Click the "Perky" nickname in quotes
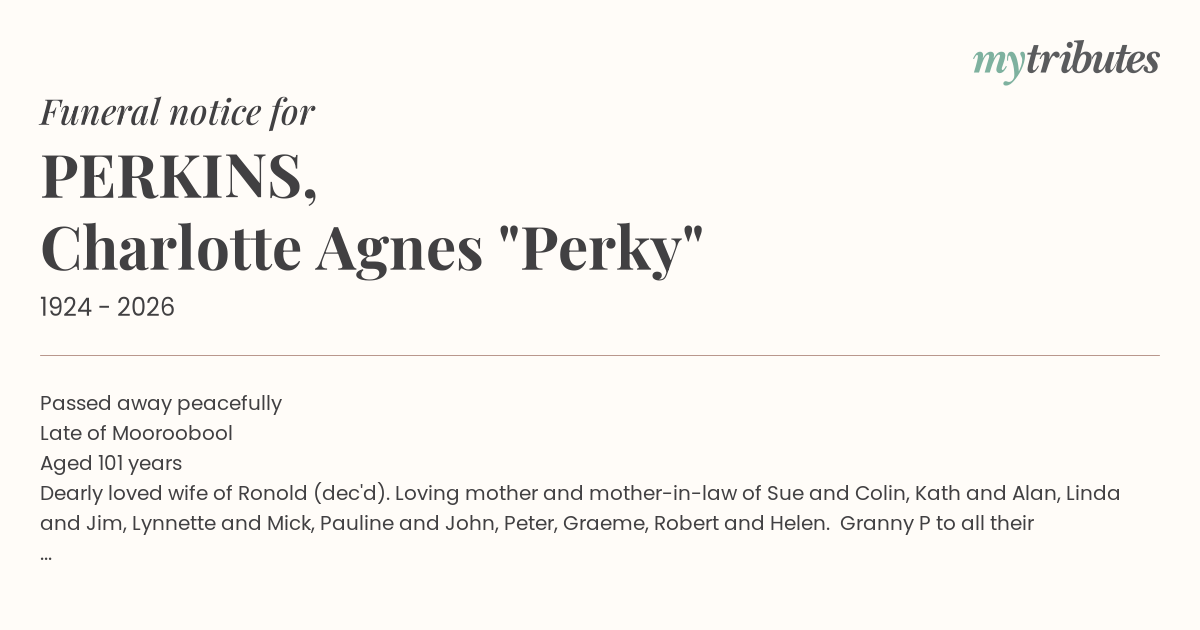The height and width of the screenshot is (630, 1200). [x=602, y=249]
